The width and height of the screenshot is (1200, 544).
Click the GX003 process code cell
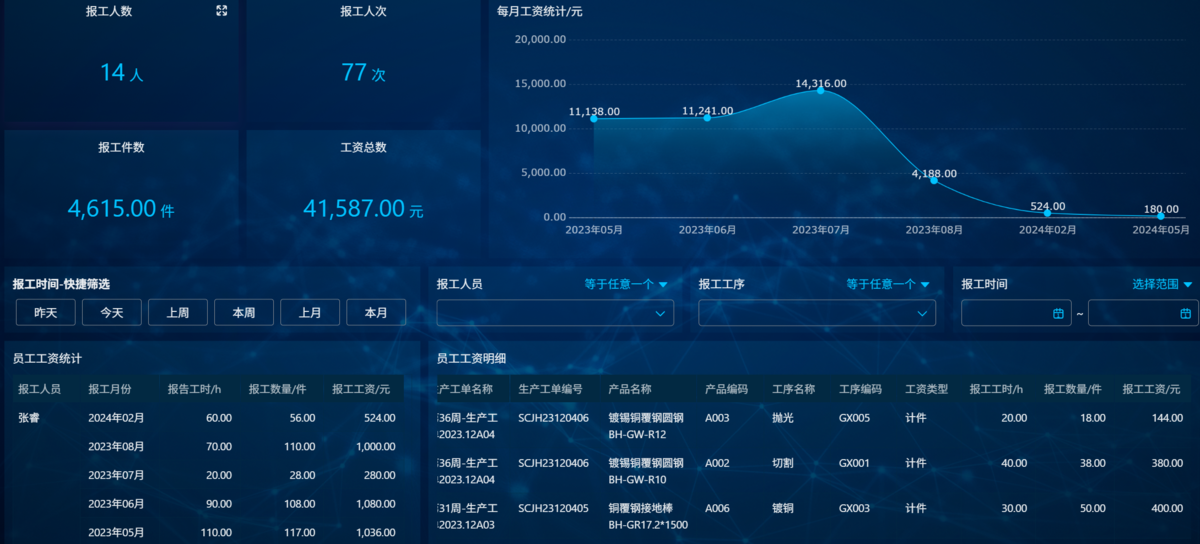[855, 508]
